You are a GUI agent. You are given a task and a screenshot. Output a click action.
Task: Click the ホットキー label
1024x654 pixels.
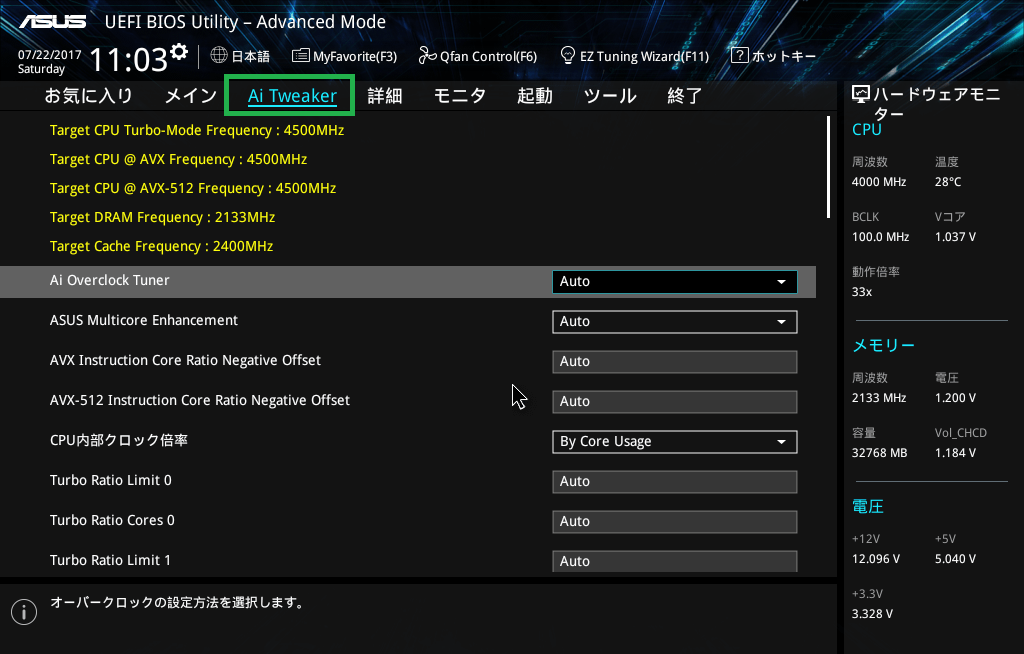(x=784, y=56)
